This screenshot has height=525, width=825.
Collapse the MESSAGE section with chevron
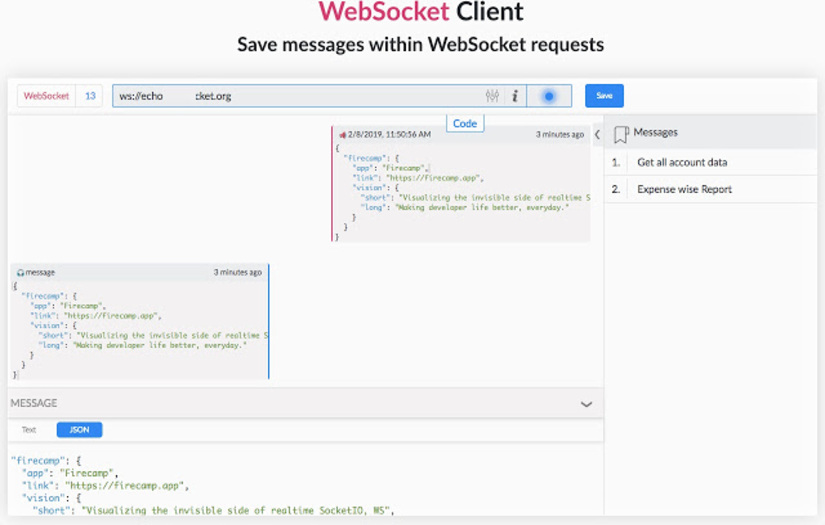point(586,404)
